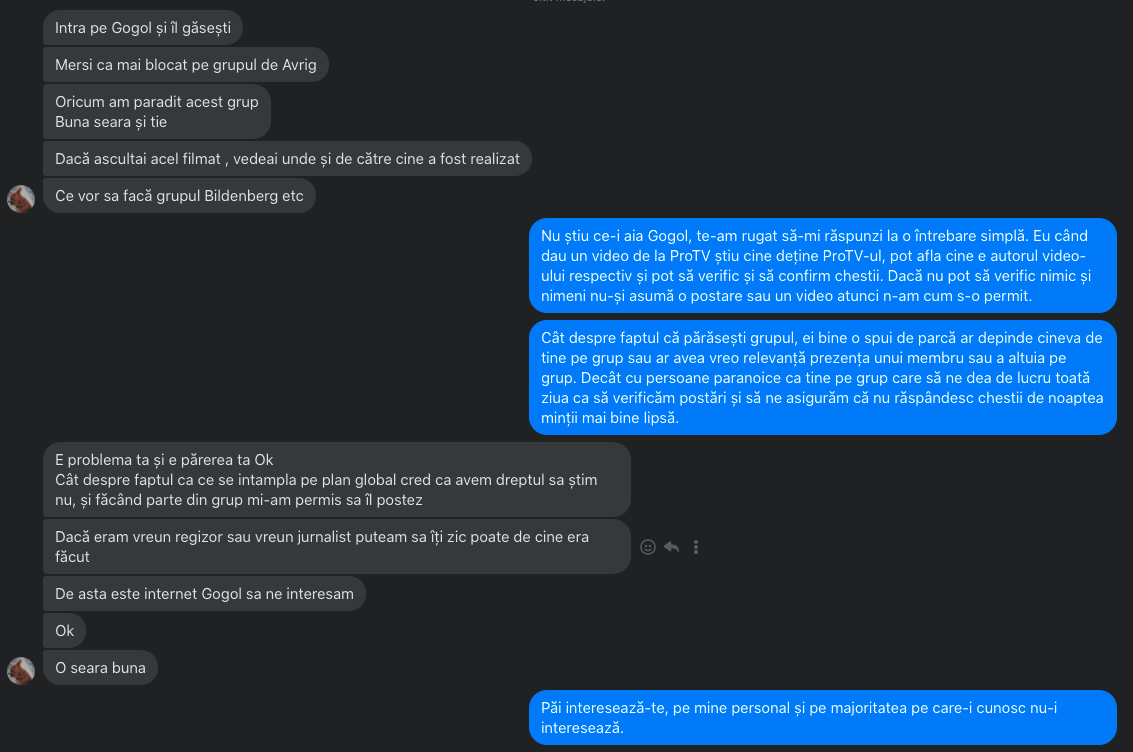The width and height of the screenshot is (1133, 752).
Task: Click the 'Buna seara și tie' text line
Action: click(111, 122)
